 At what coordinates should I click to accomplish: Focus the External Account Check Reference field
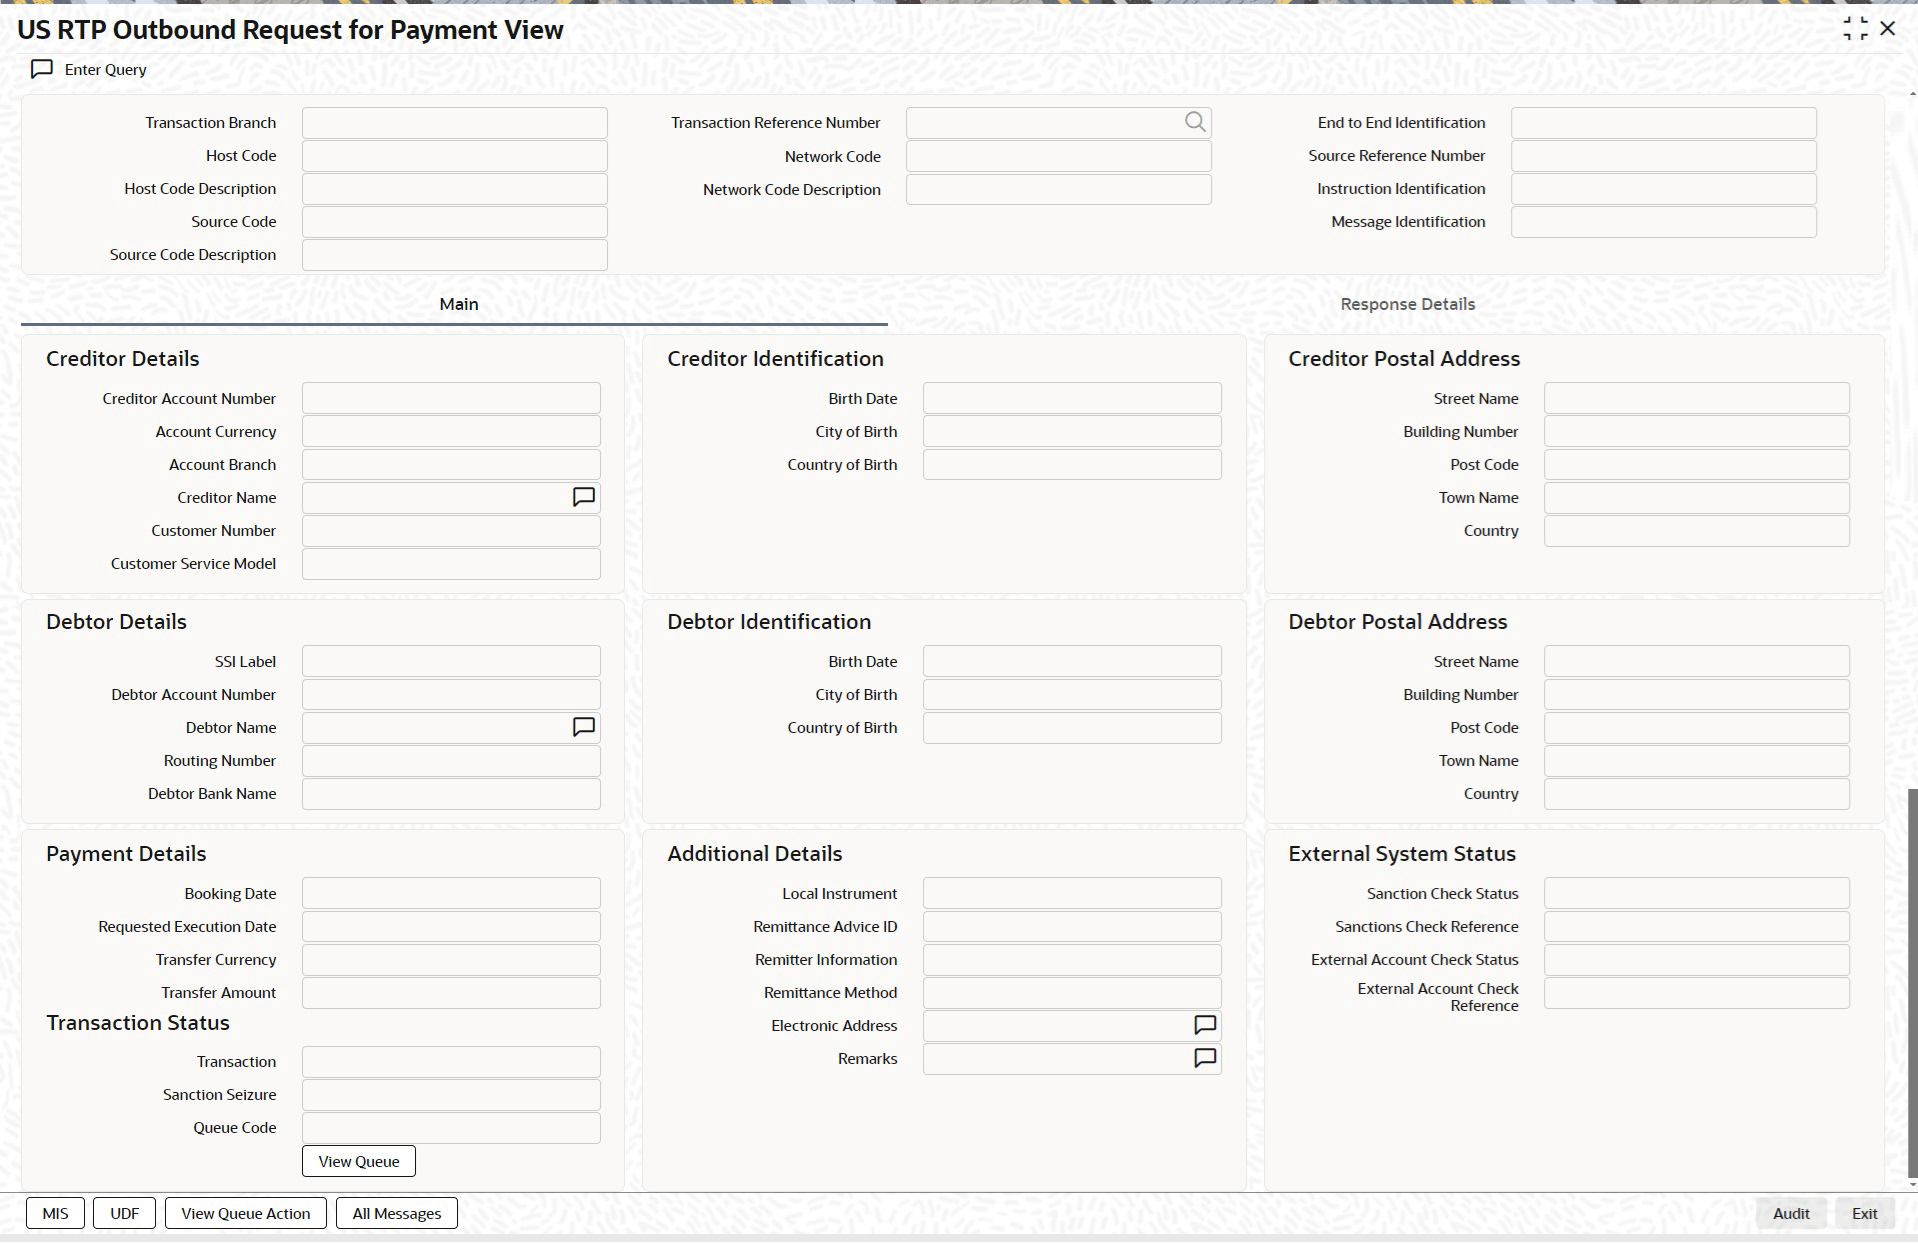tap(1697, 992)
